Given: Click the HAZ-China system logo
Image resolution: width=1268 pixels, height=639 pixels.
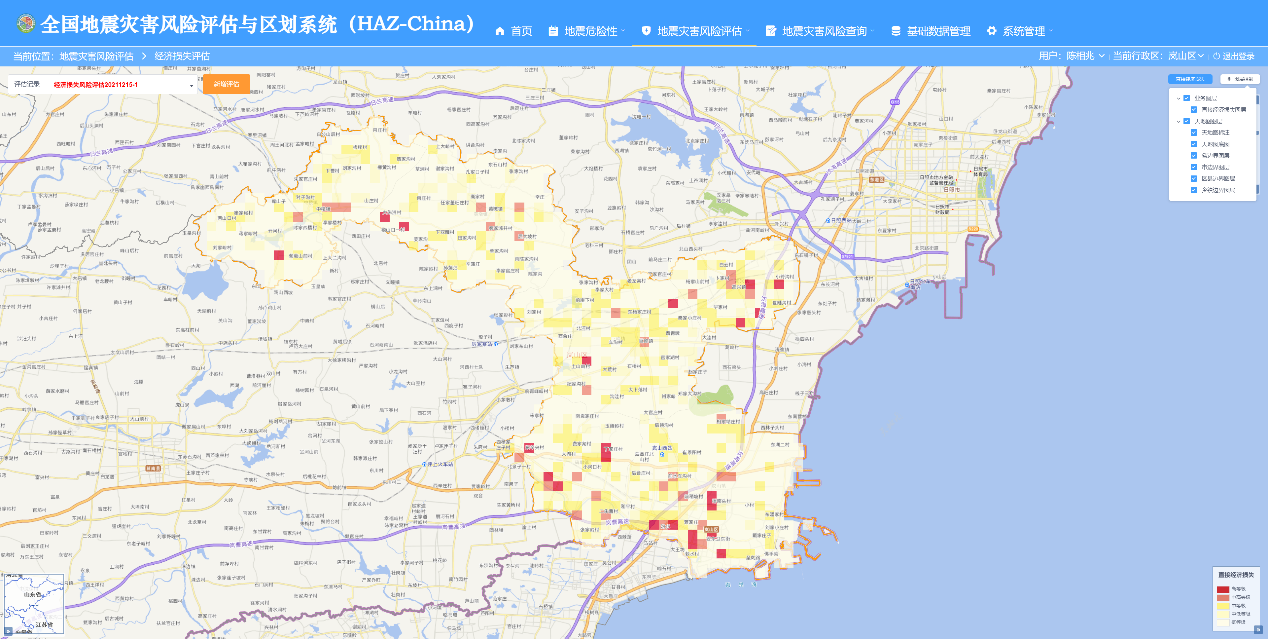Looking at the screenshot, I should pyautogui.click(x=22, y=24).
